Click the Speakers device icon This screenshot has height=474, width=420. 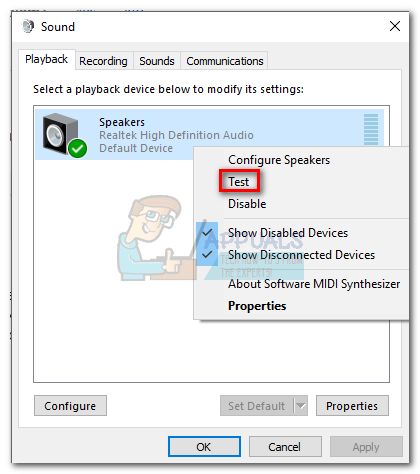[x=64, y=134]
